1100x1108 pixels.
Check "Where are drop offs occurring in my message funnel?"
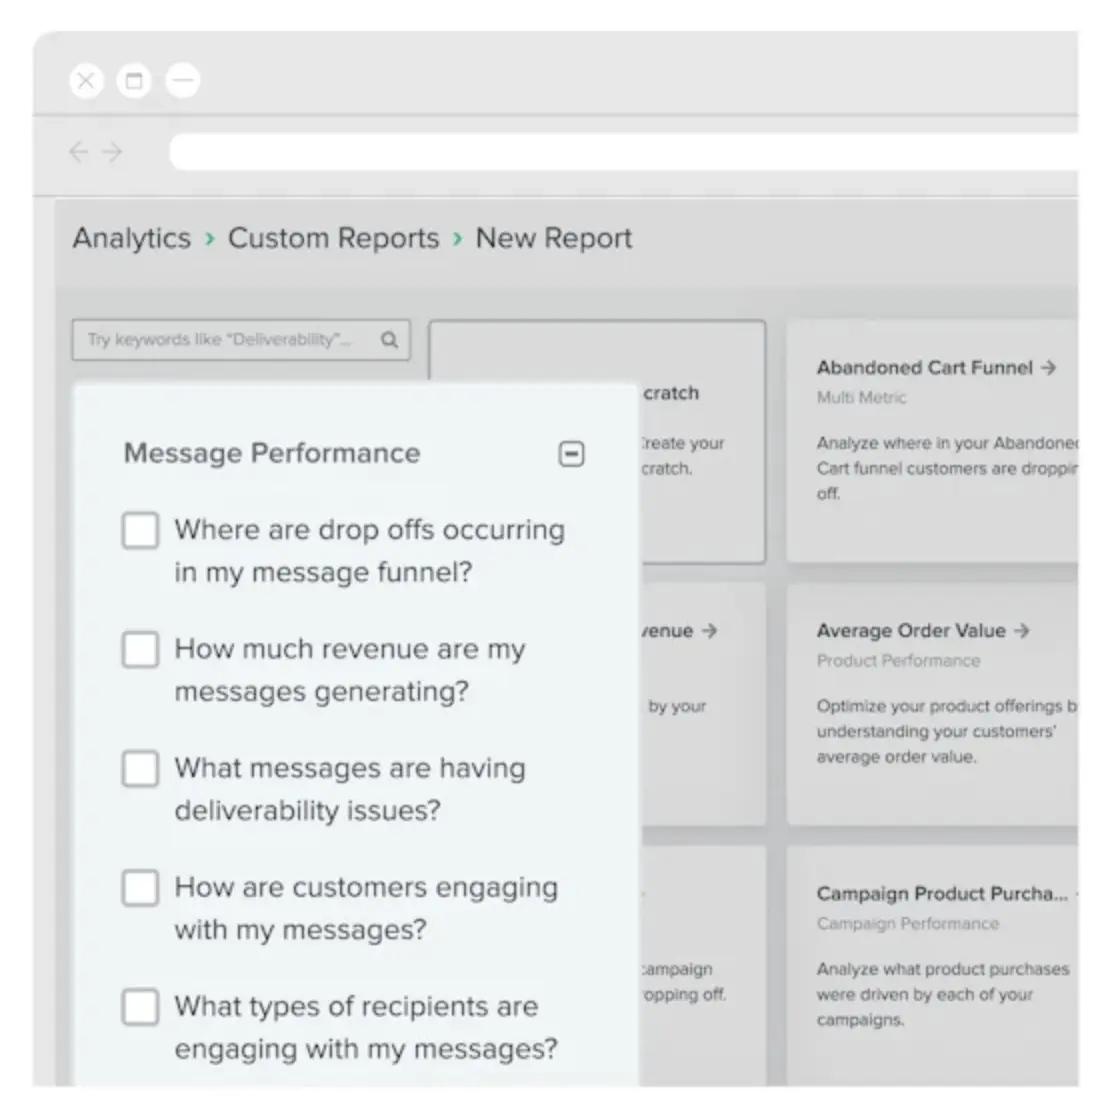(140, 530)
